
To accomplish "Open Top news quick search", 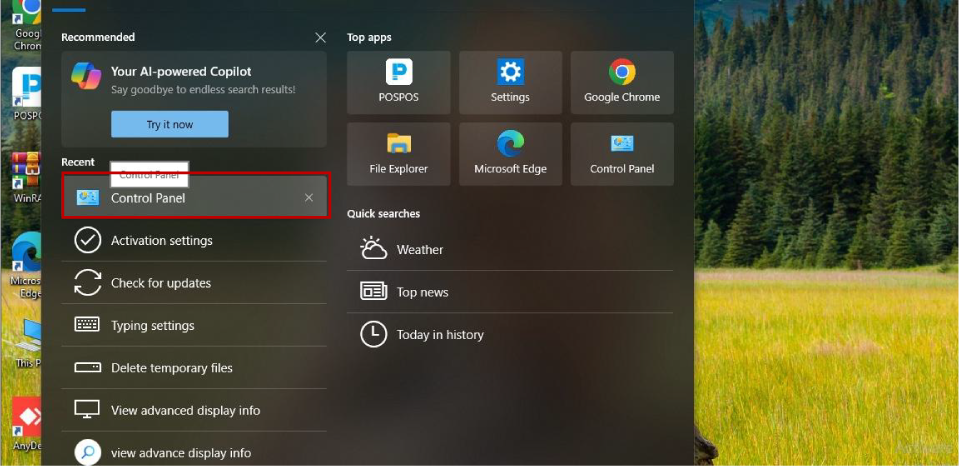I will pos(422,292).
